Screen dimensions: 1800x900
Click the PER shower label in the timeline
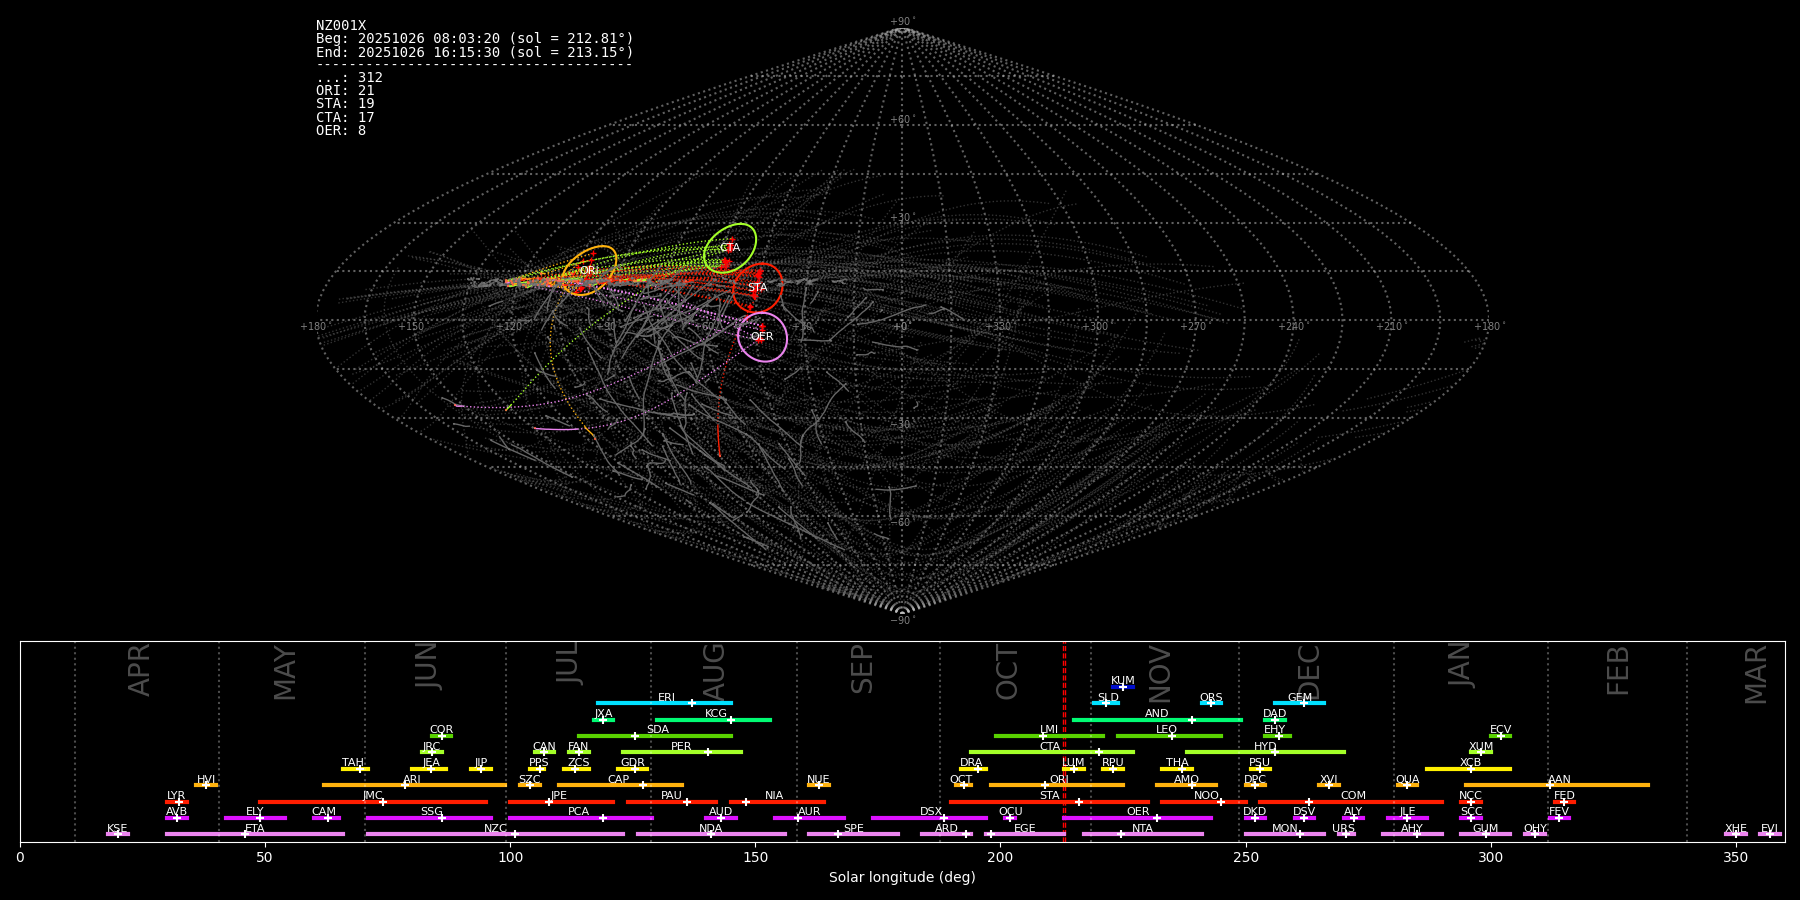(681, 747)
